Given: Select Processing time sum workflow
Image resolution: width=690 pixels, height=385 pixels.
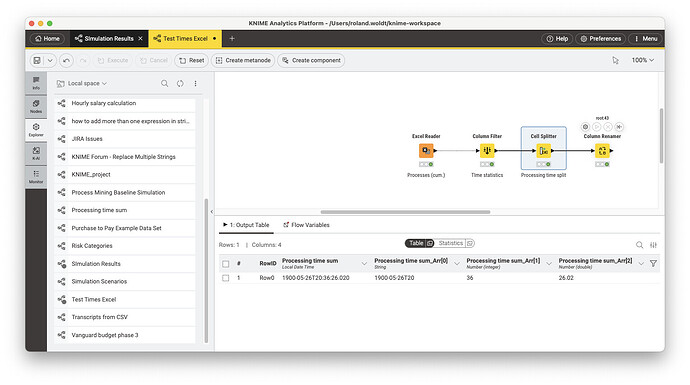Looking at the screenshot, I should coord(125,210).
